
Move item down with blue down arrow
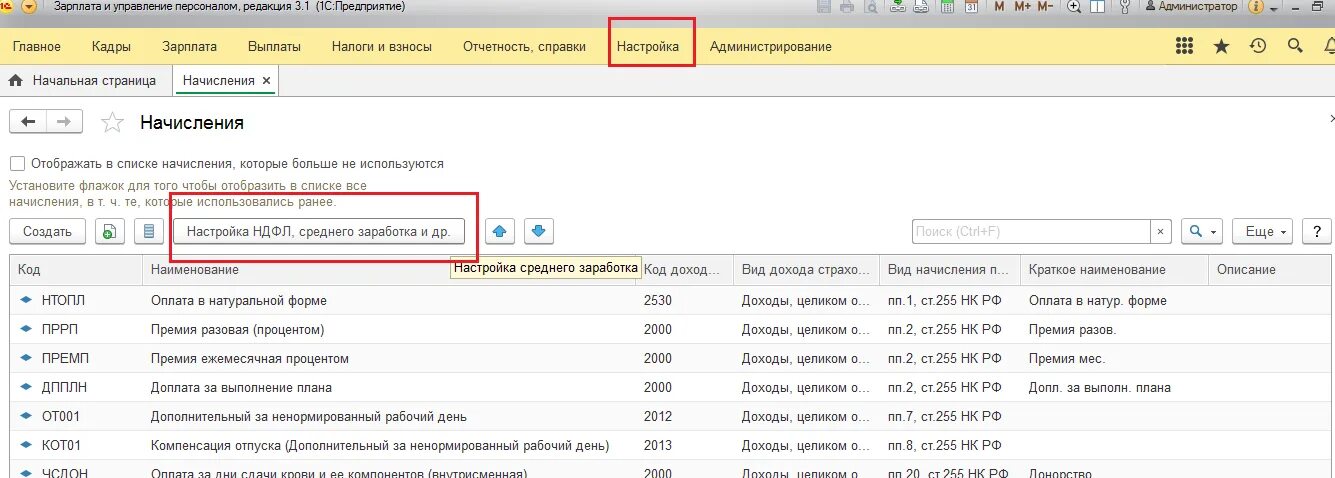(539, 231)
